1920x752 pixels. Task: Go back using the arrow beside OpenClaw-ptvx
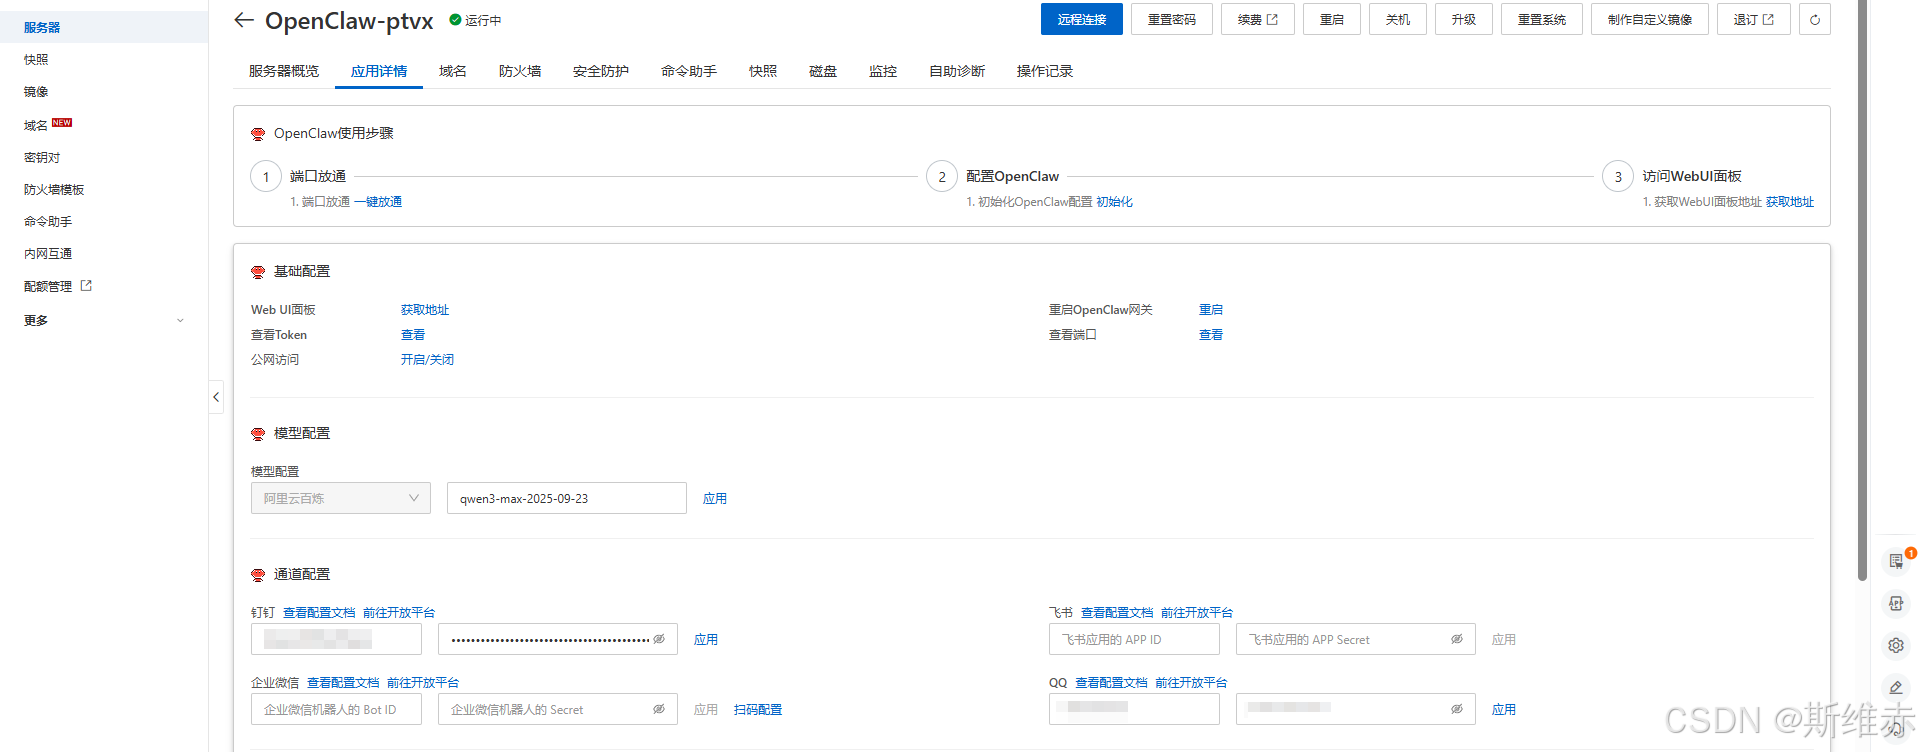[244, 20]
